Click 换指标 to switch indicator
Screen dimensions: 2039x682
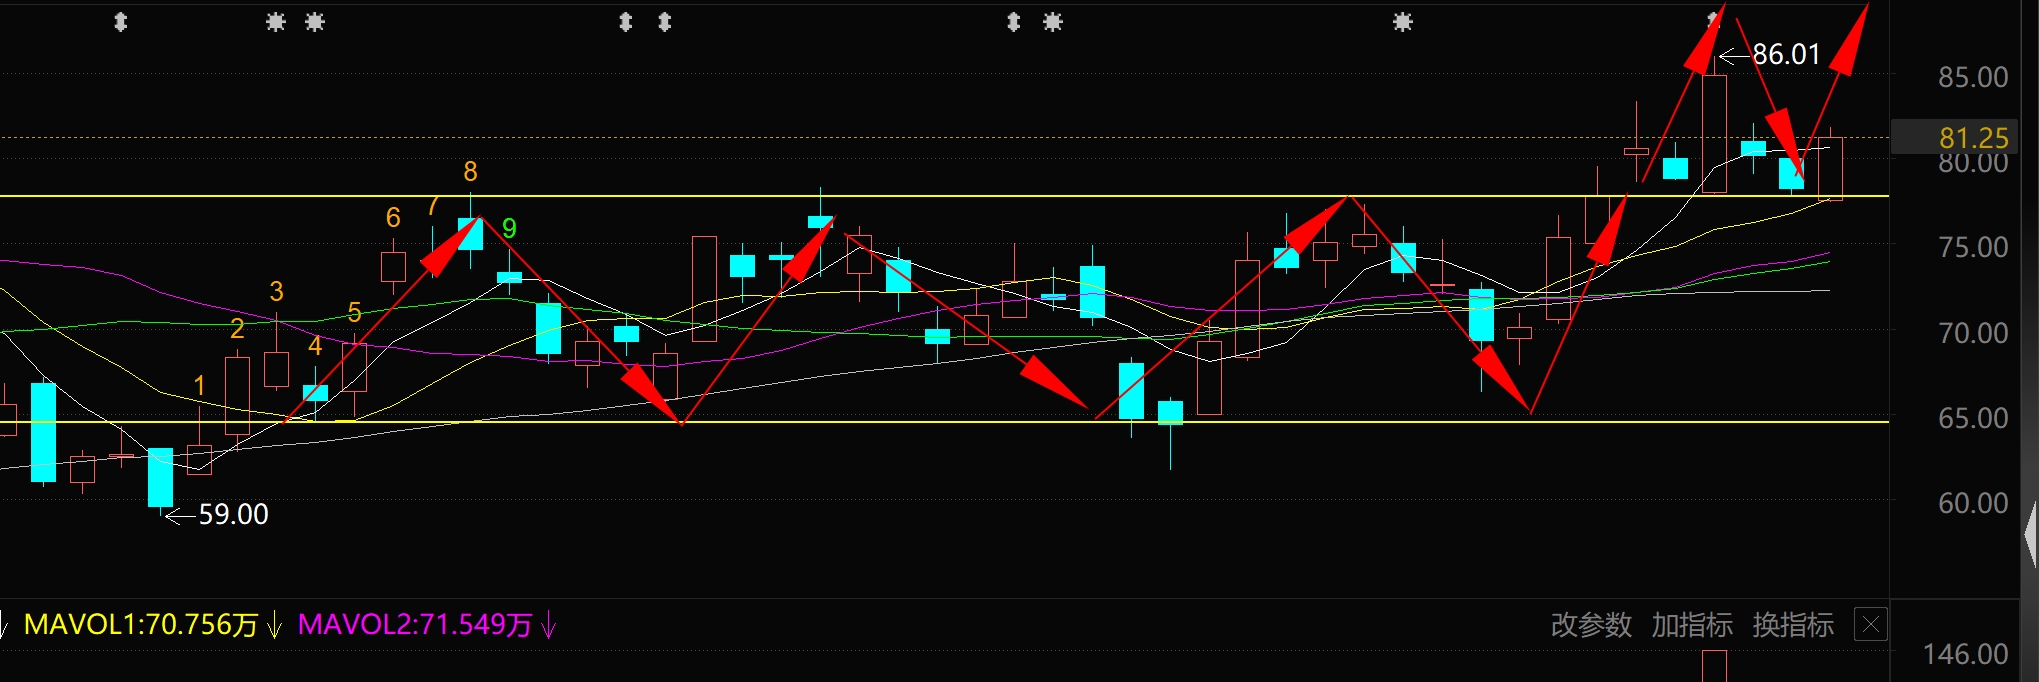1793,625
